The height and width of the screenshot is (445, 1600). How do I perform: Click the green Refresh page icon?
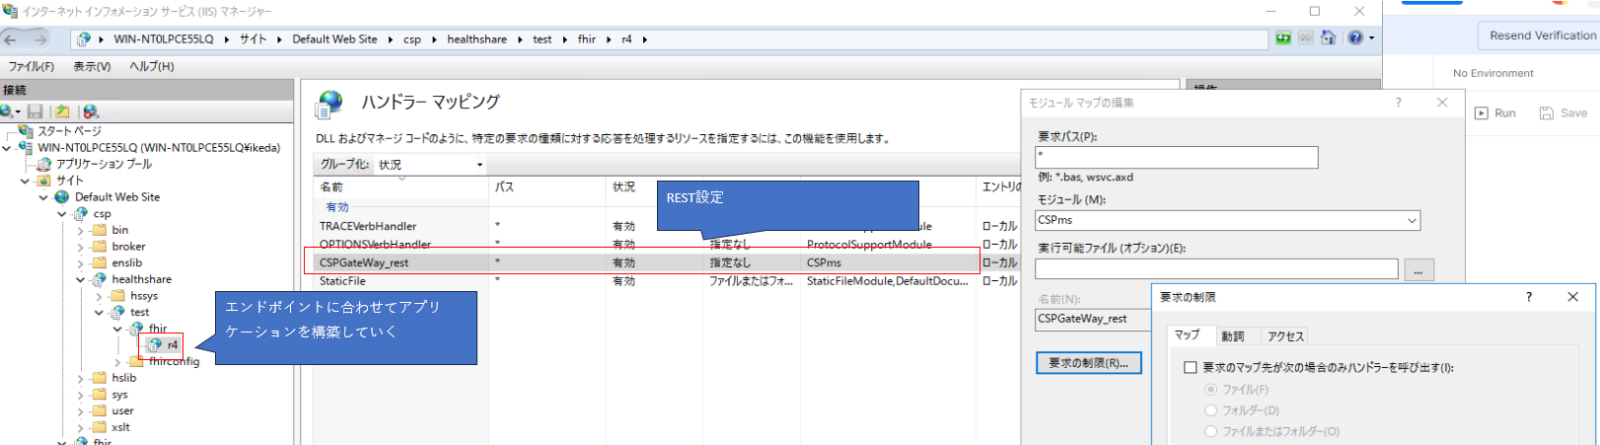tap(1283, 38)
